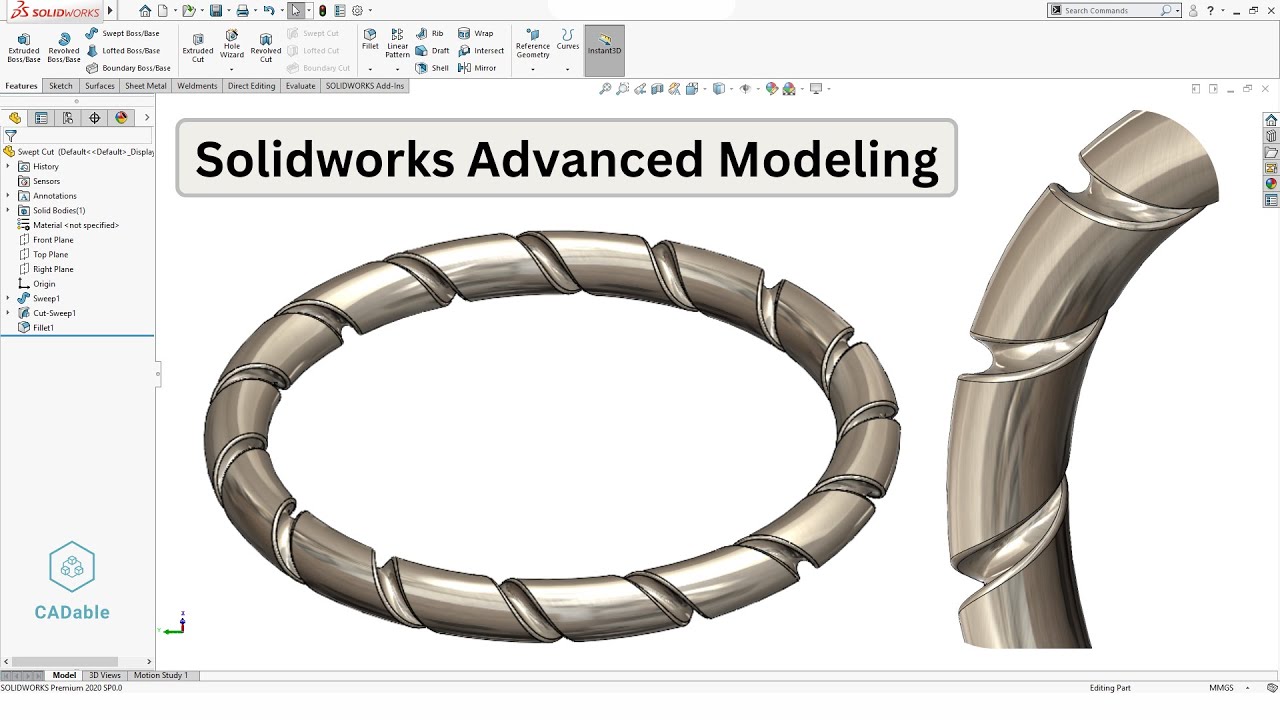Select the Draft tool
1280x720 pixels.
432,50
